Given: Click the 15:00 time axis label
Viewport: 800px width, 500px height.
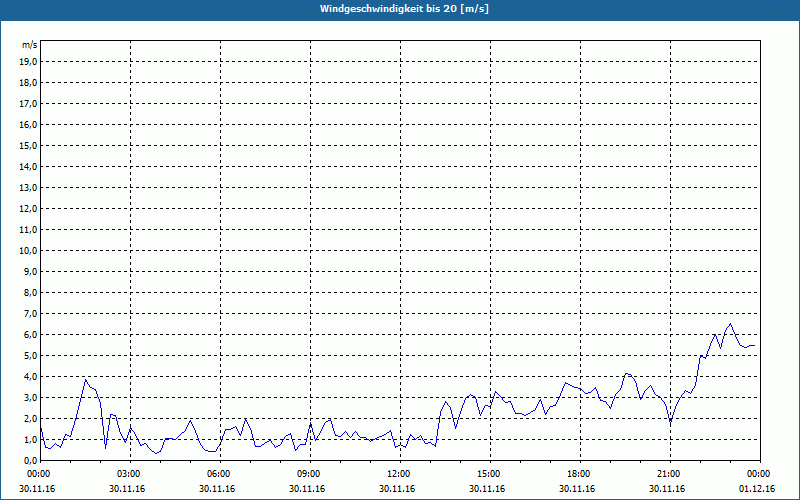Looking at the screenshot, I should tap(488, 474).
